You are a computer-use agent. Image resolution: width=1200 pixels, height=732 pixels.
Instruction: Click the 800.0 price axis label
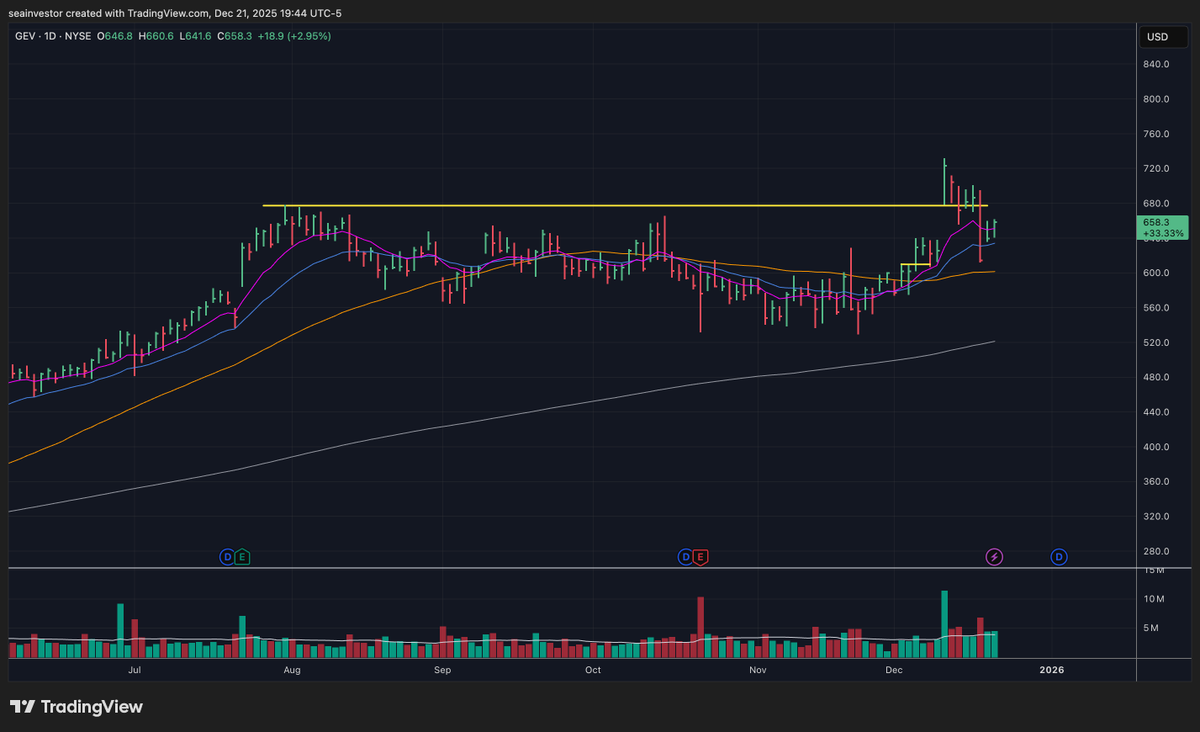pos(1156,99)
